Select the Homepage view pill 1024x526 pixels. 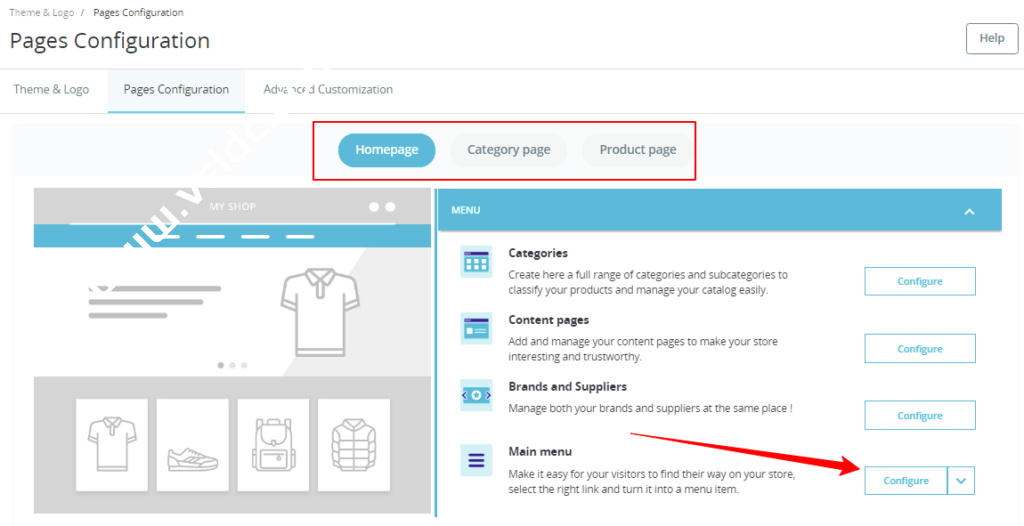pyautogui.click(x=386, y=150)
